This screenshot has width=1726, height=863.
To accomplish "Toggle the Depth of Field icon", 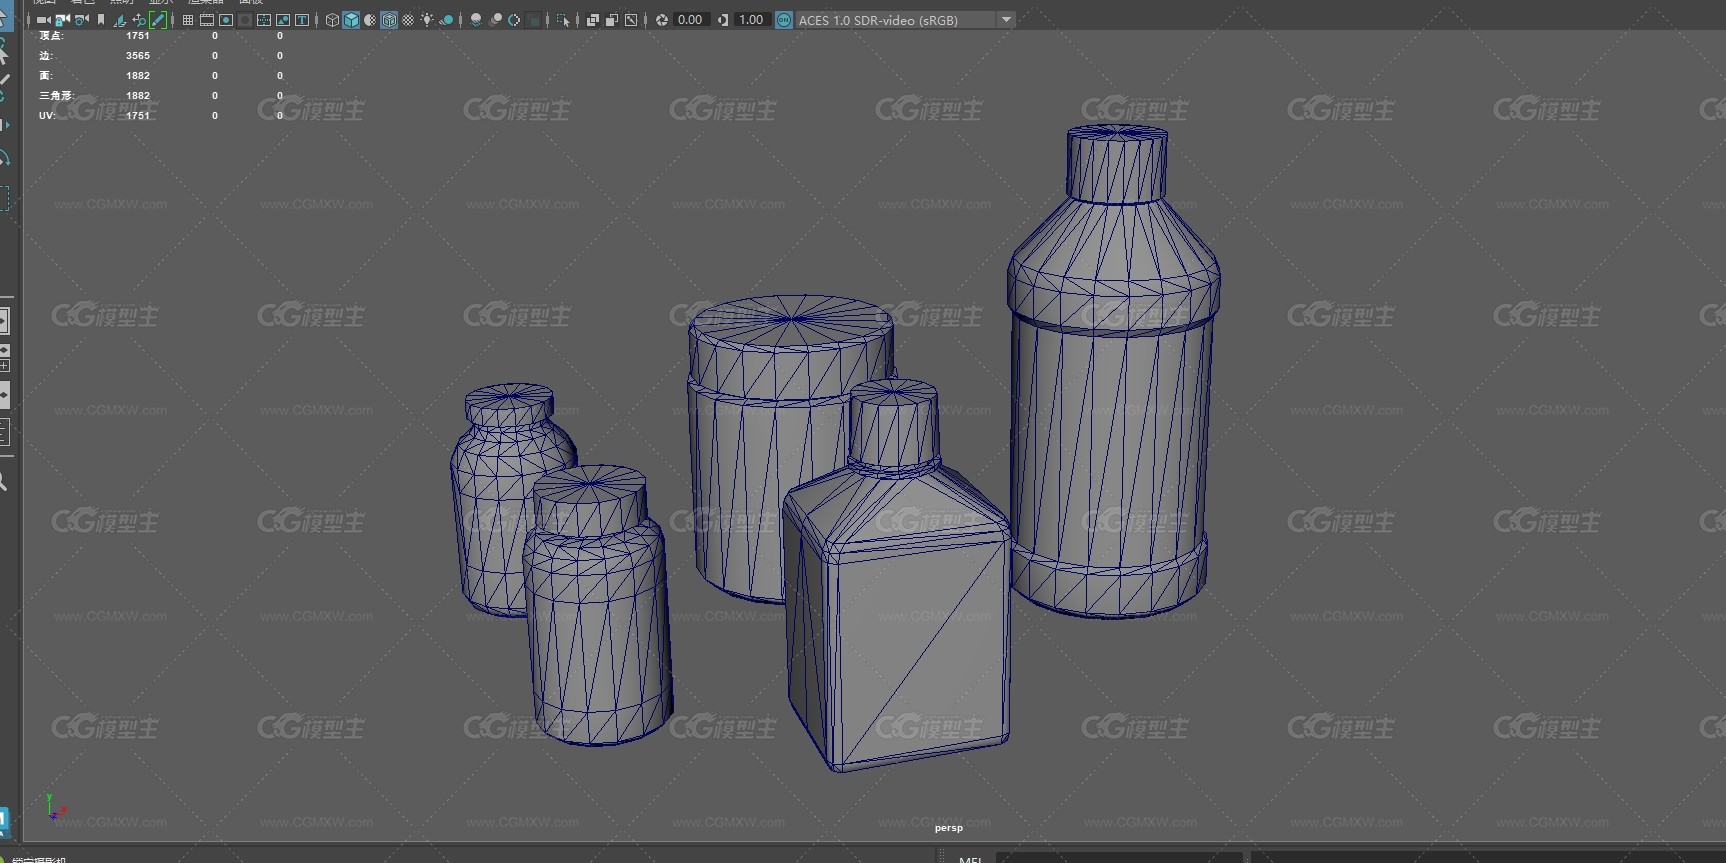I will [x=534, y=20].
